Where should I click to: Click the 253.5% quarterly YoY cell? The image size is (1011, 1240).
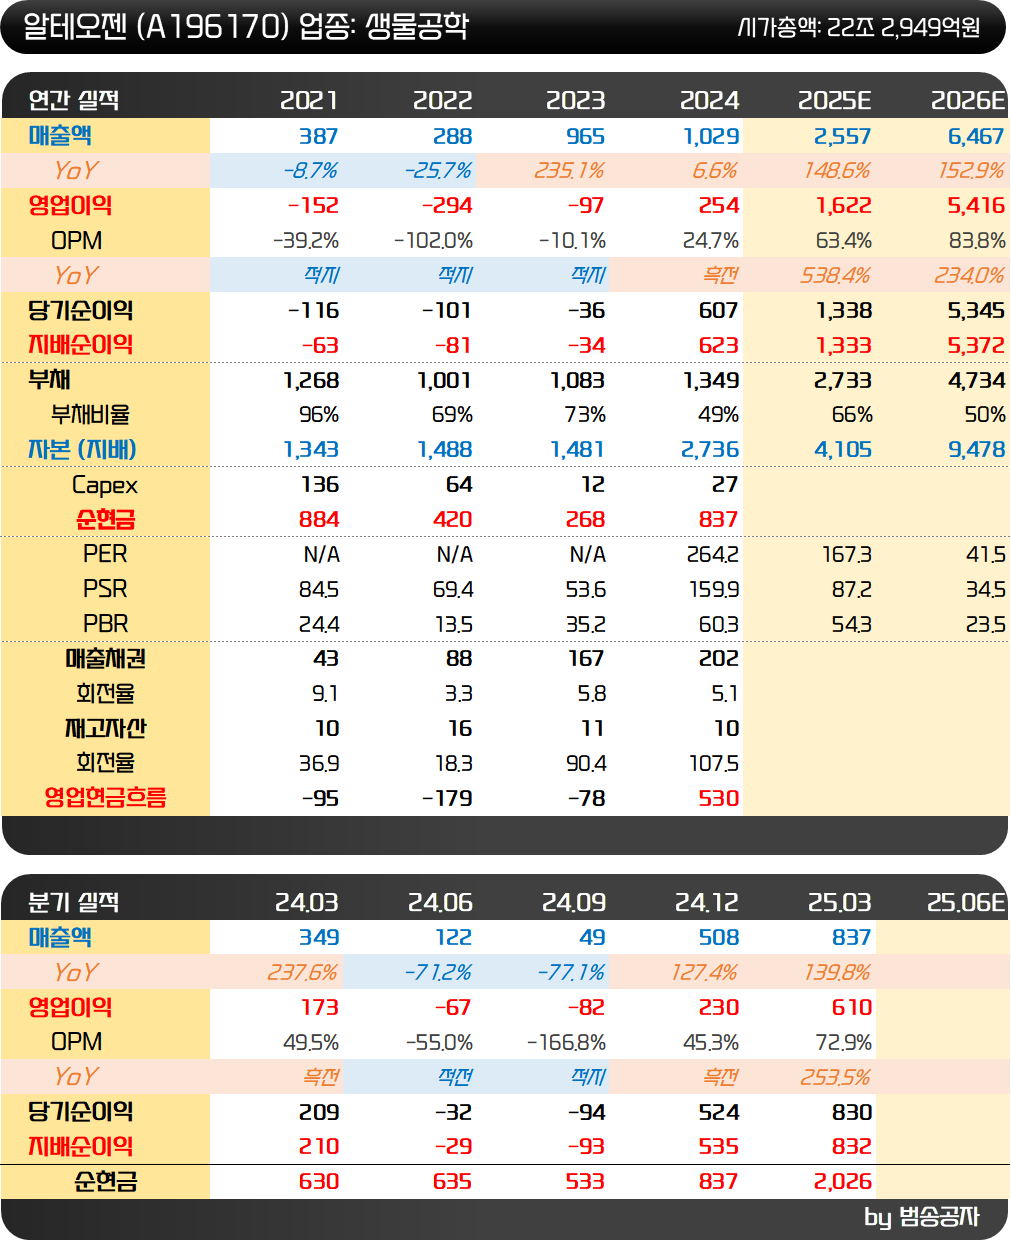(836, 1078)
